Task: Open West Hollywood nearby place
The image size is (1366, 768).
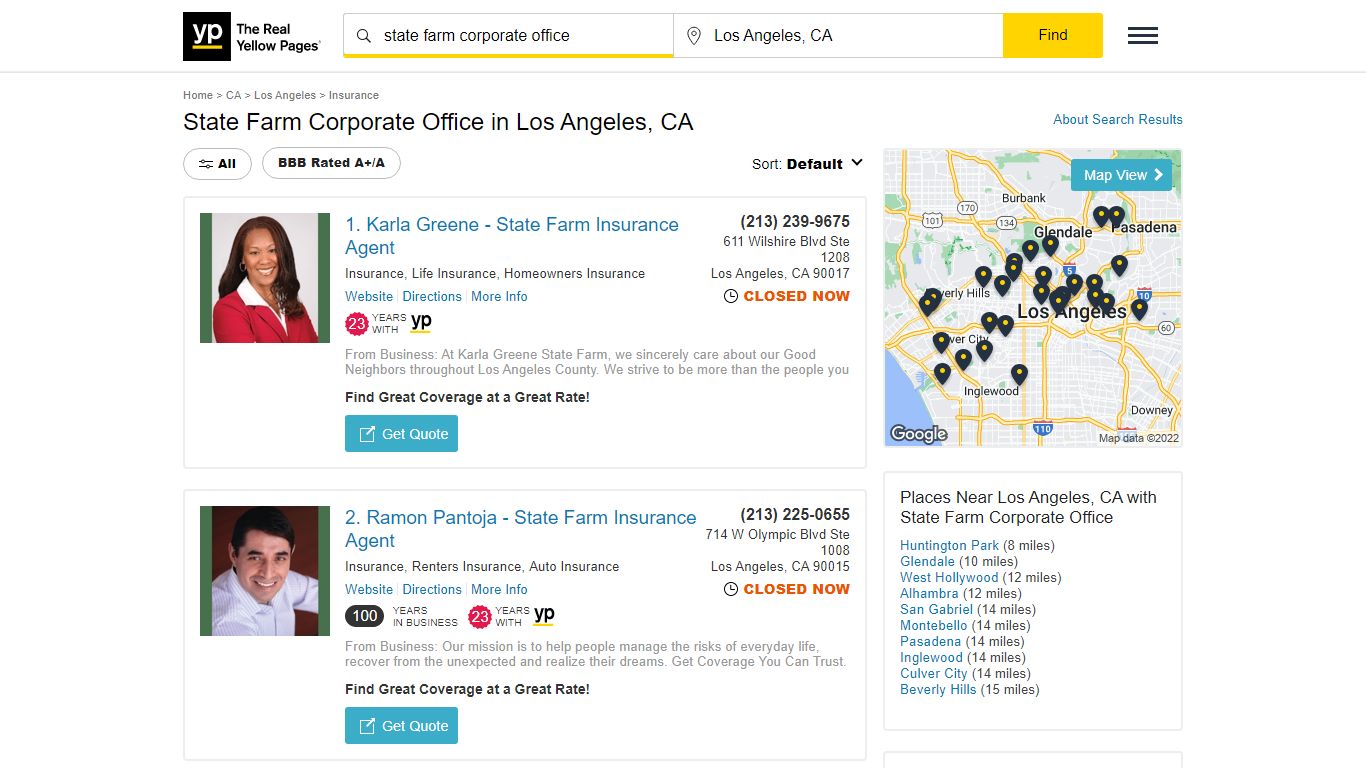Action: tap(949, 577)
